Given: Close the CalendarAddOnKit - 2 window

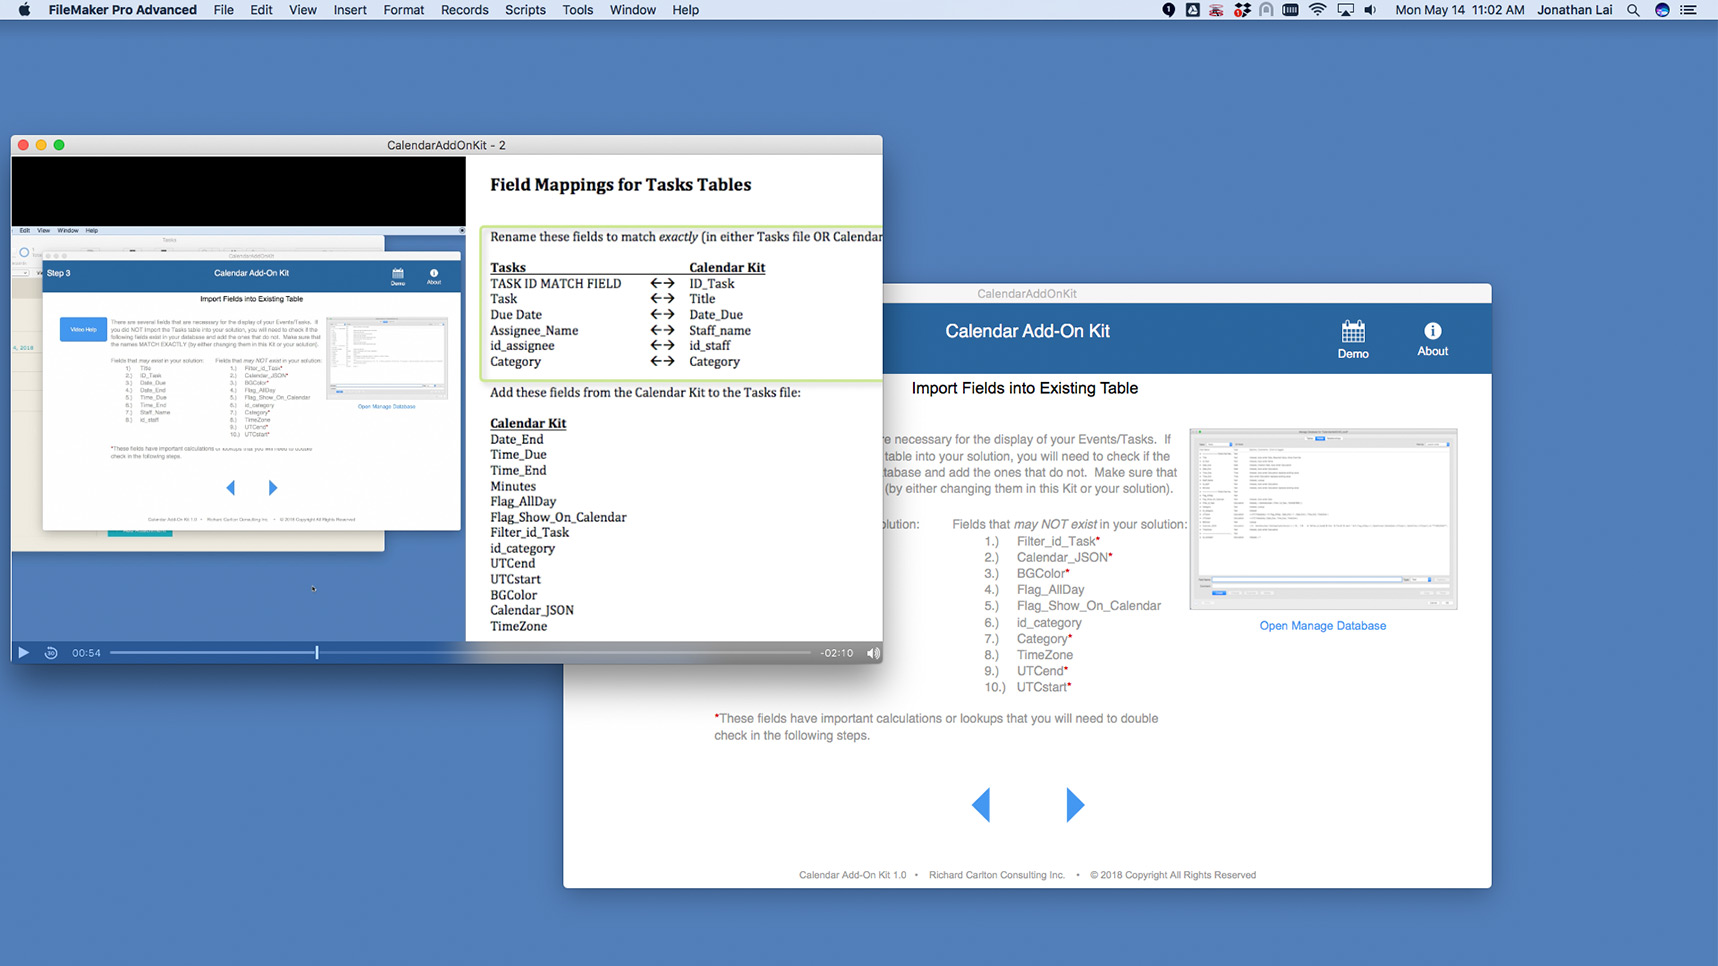Looking at the screenshot, I should [x=23, y=145].
